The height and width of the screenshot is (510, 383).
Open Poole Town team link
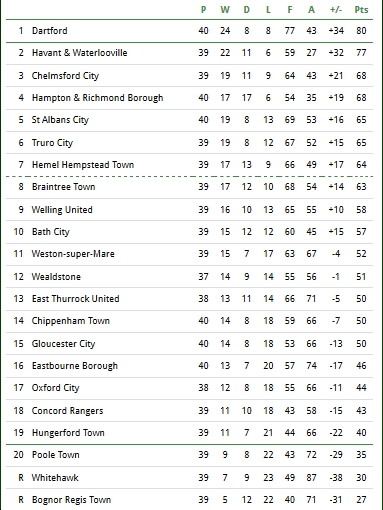click(x=56, y=455)
